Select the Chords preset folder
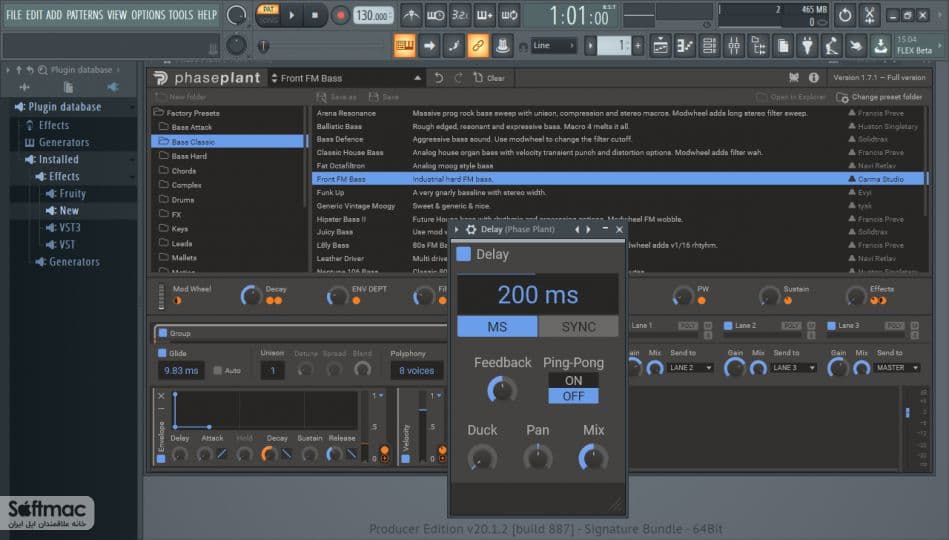The height and width of the screenshot is (540, 949). pos(183,171)
